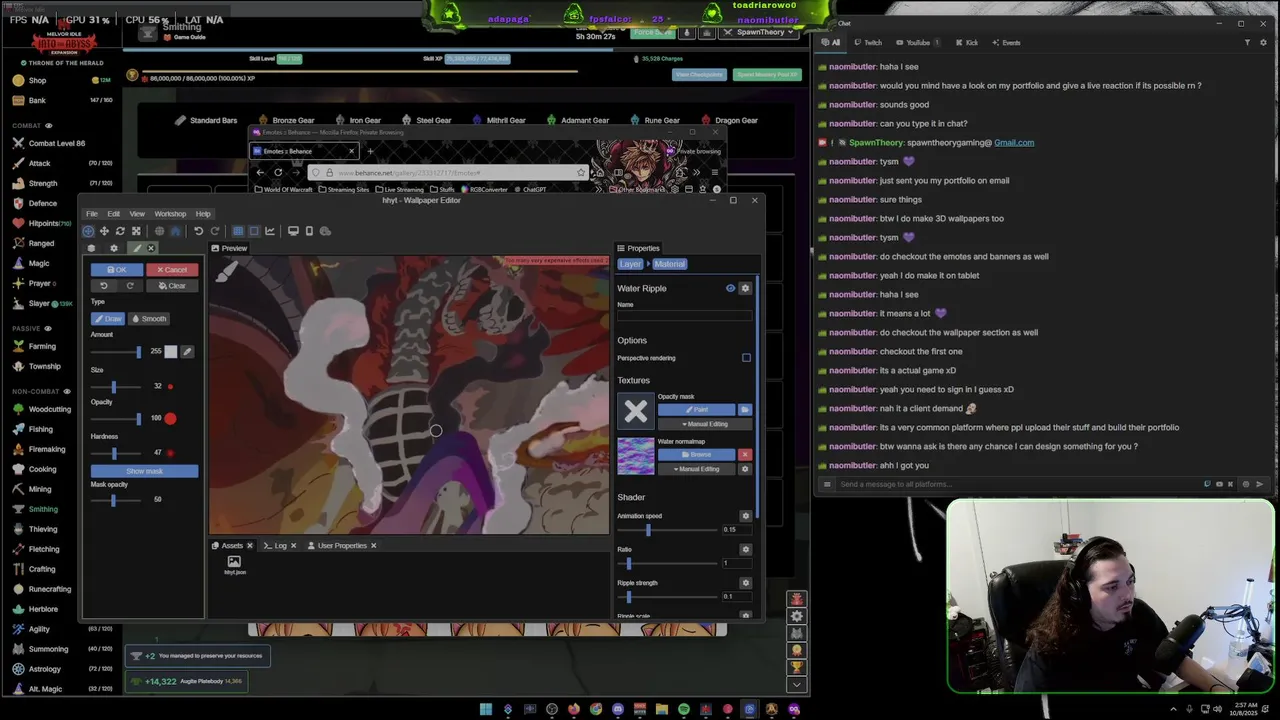This screenshot has height=720, width=1280.
Task: Select the hhyt.json asset thumbnail
Action: coord(234,565)
